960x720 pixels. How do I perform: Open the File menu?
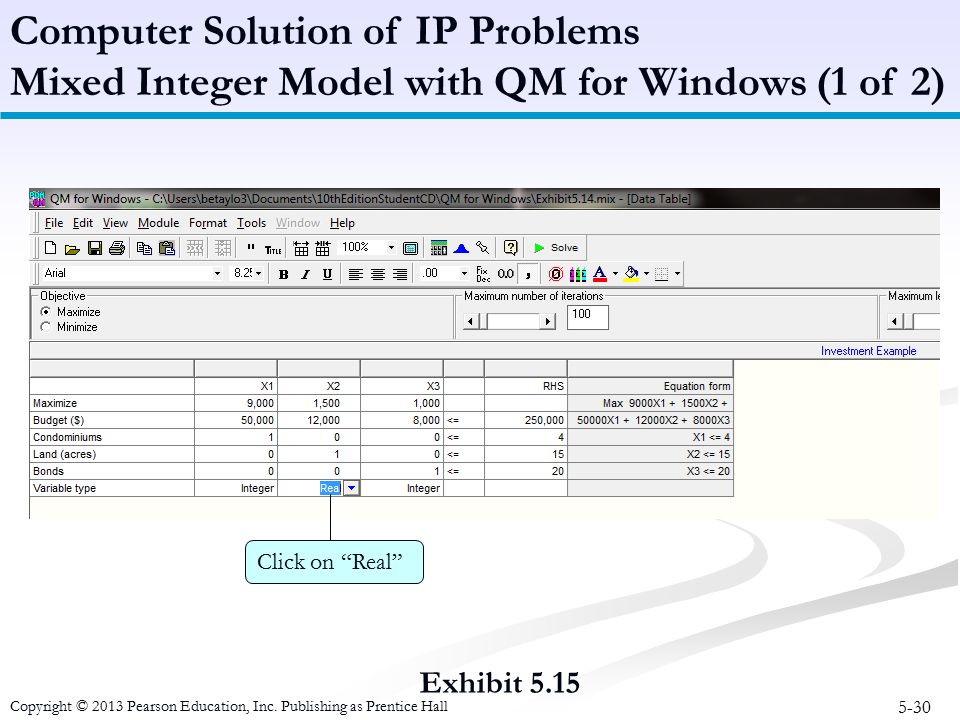point(54,223)
